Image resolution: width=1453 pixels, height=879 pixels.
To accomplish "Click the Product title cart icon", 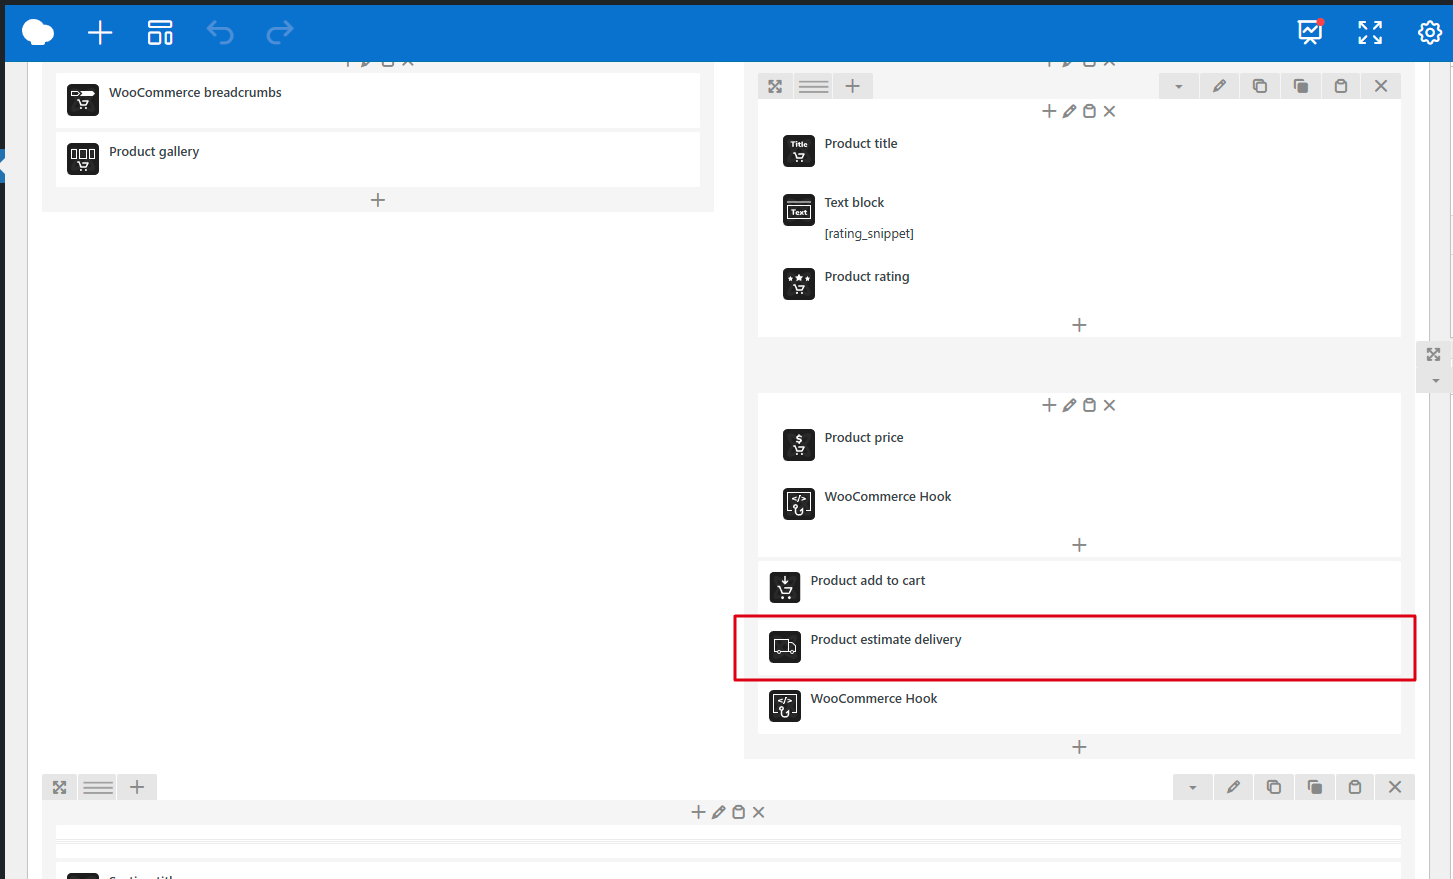I will pyautogui.click(x=799, y=151).
